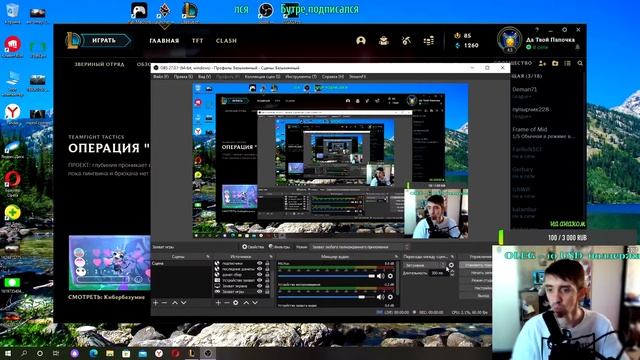Open the OBS Edit menu
This screenshot has height=360, width=640.
click(183, 77)
